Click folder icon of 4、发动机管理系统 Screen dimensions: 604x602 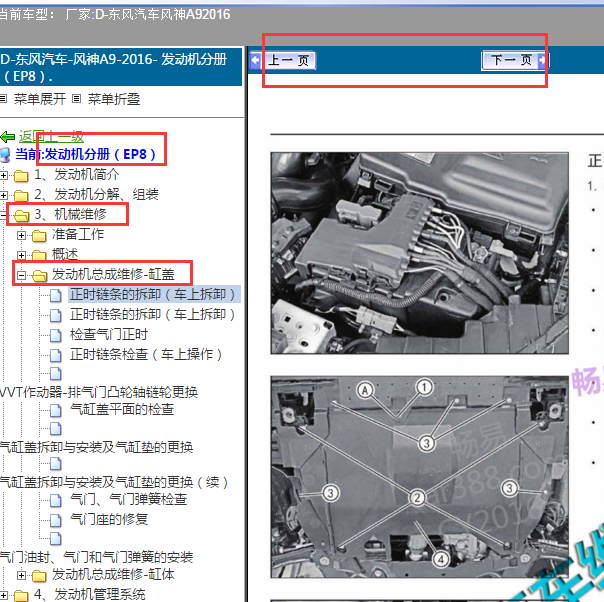21,595
